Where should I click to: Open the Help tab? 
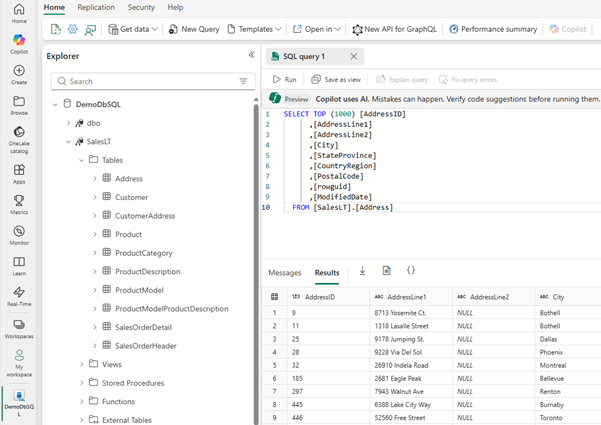pos(175,7)
